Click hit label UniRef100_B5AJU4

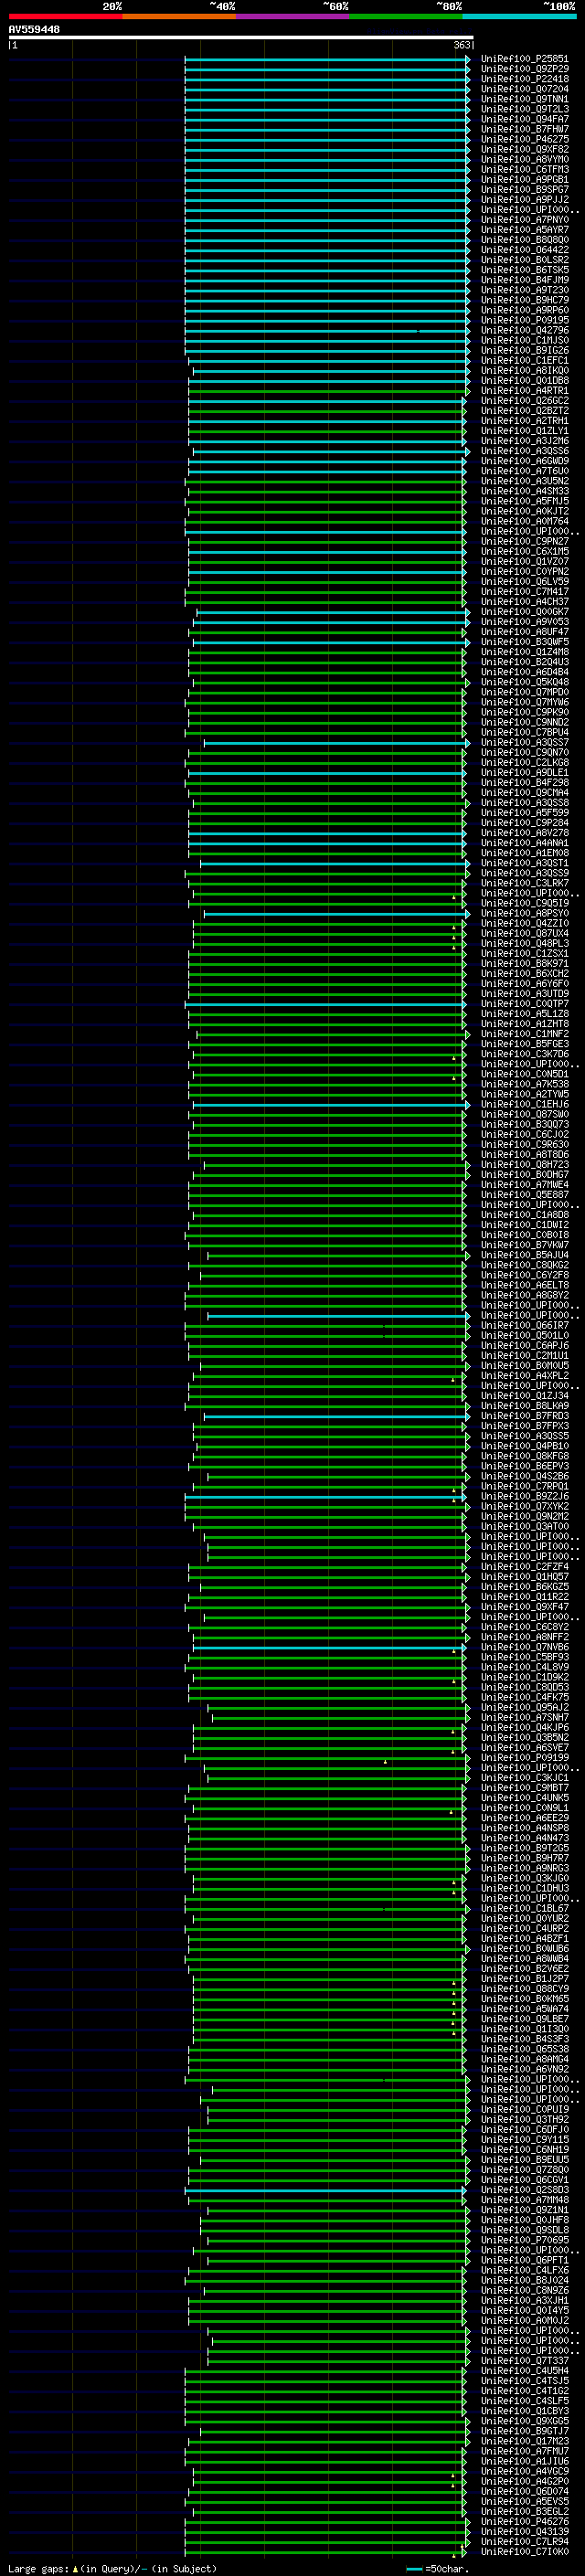[x=524, y=1255]
